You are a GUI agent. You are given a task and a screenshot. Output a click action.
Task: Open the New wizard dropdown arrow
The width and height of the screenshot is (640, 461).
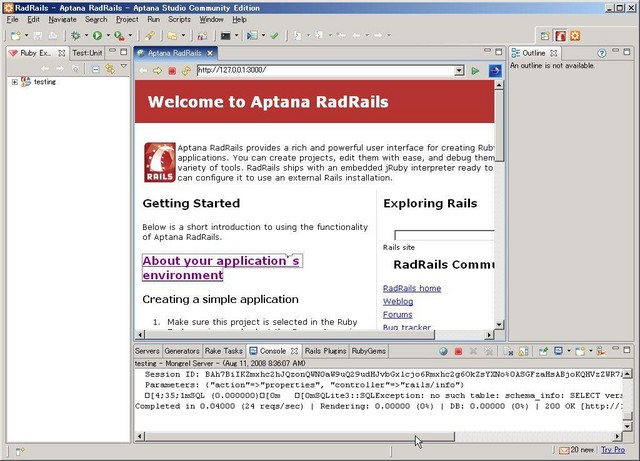pyautogui.click(x=27, y=36)
